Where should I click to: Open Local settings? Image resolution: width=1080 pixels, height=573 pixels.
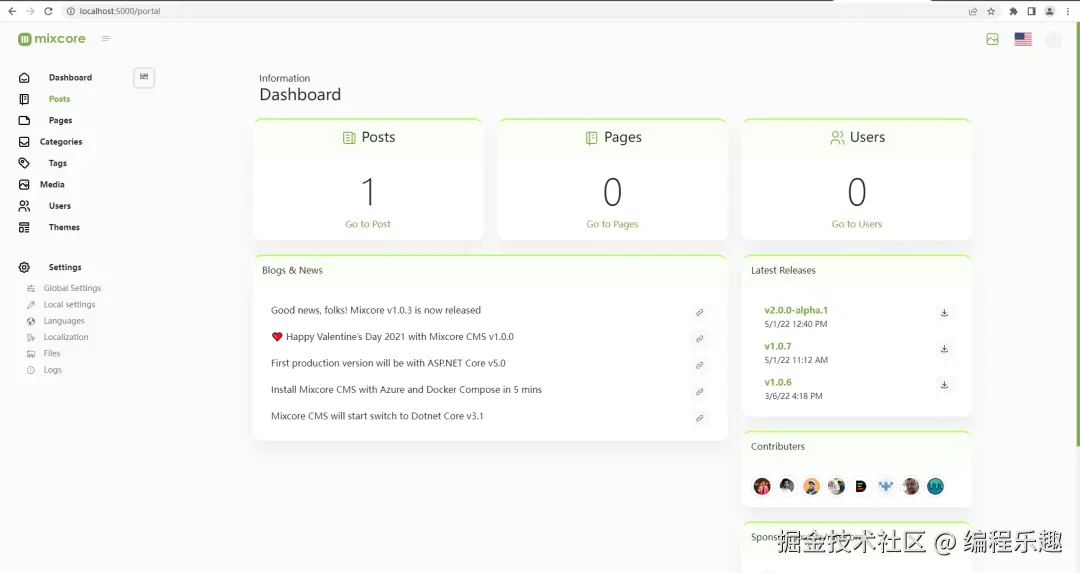(x=70, y=304)
